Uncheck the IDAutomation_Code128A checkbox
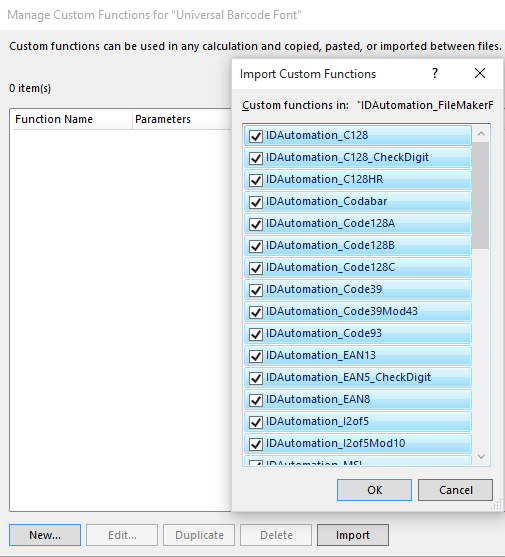Viewport: 505px width, 557px height. (256, 224)
